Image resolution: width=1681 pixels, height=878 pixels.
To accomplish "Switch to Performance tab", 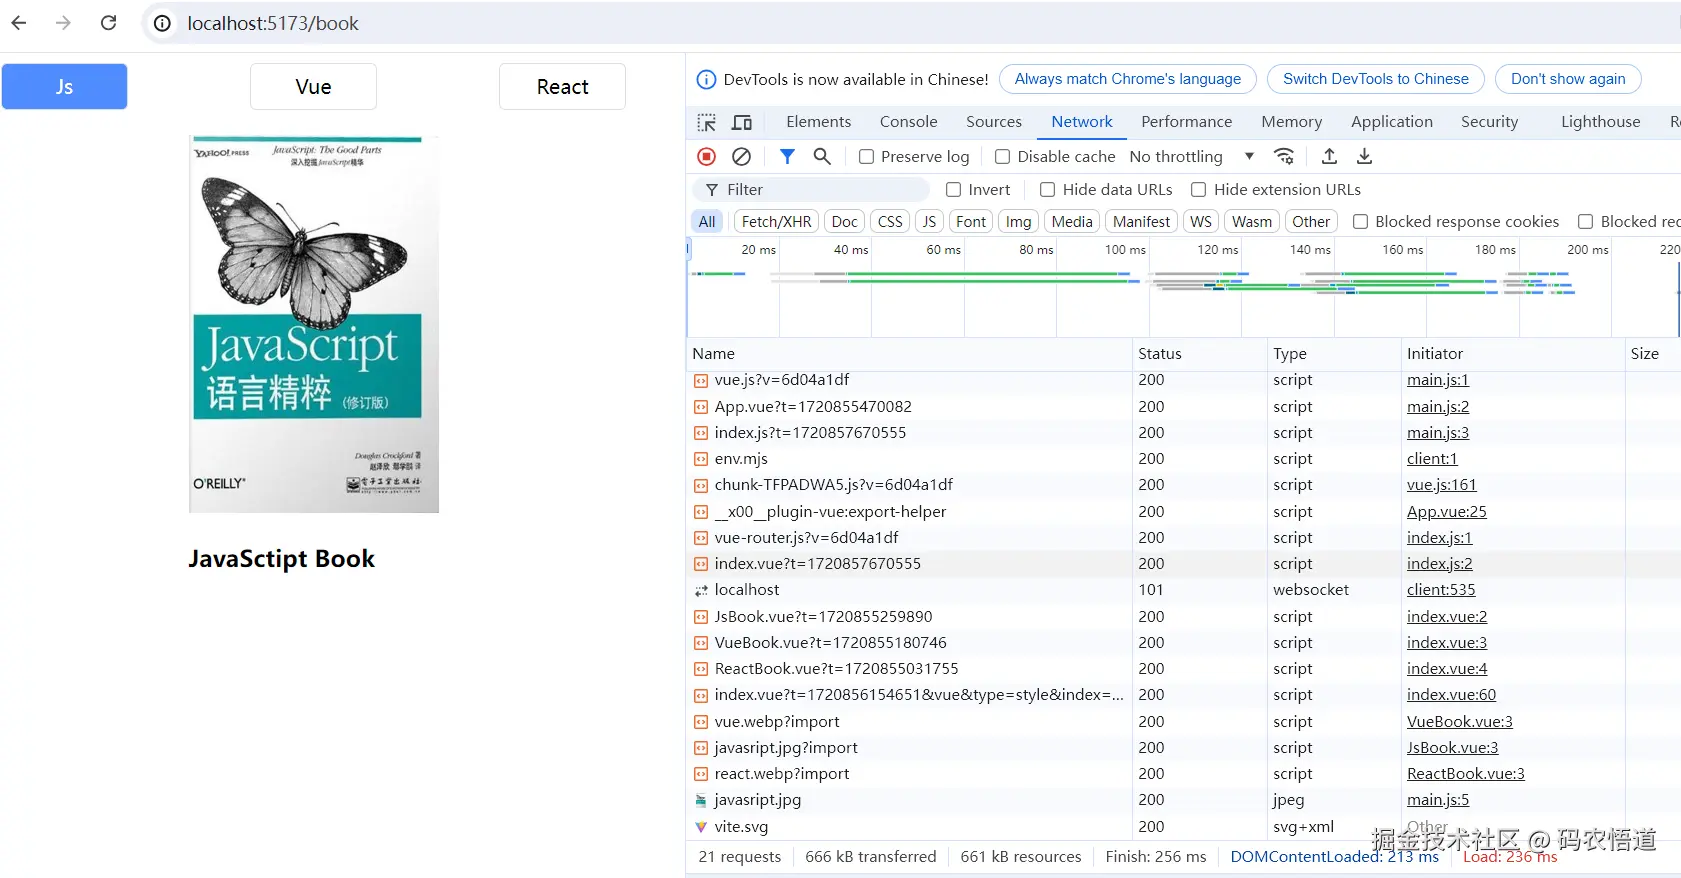I will [x=1187, y=122].
